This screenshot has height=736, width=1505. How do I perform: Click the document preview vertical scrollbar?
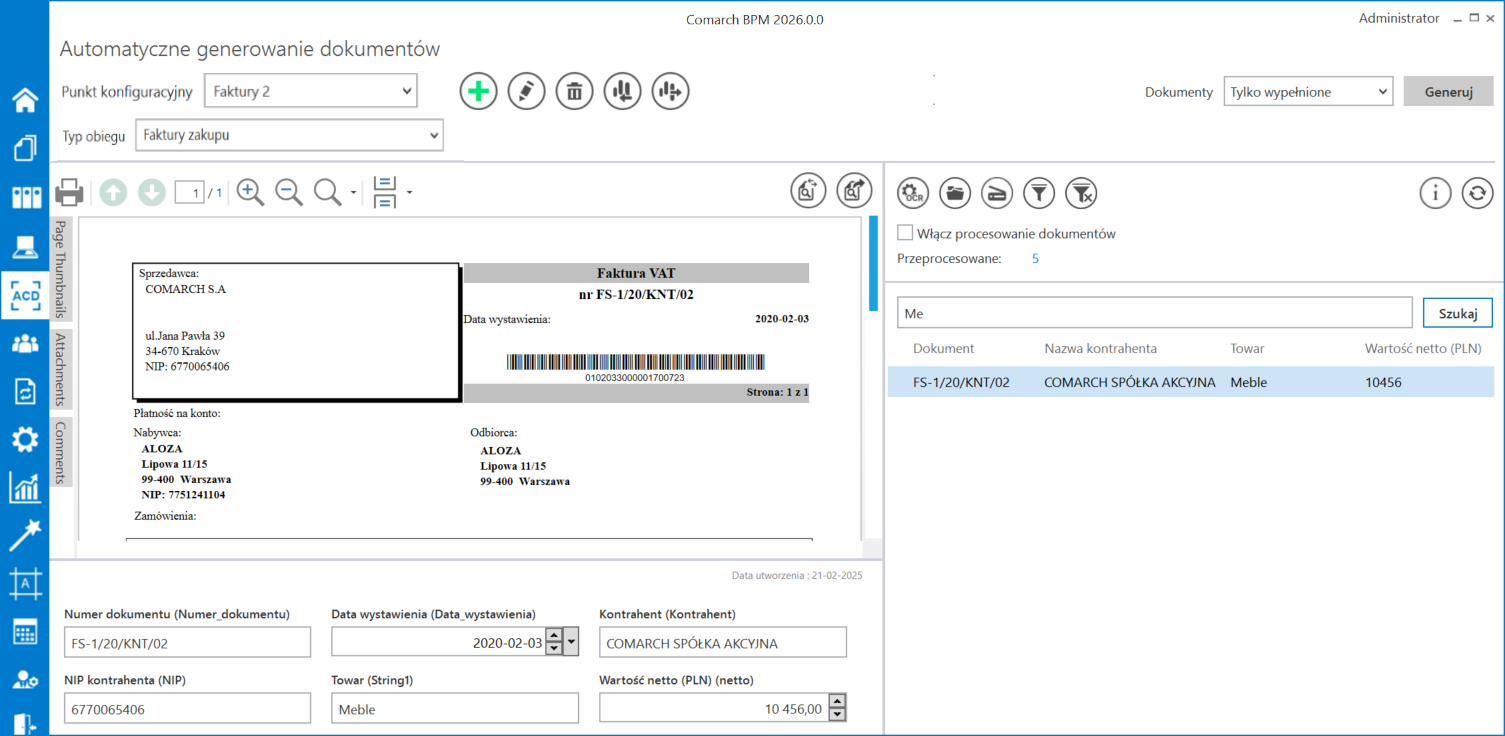(x=873, y=262)
